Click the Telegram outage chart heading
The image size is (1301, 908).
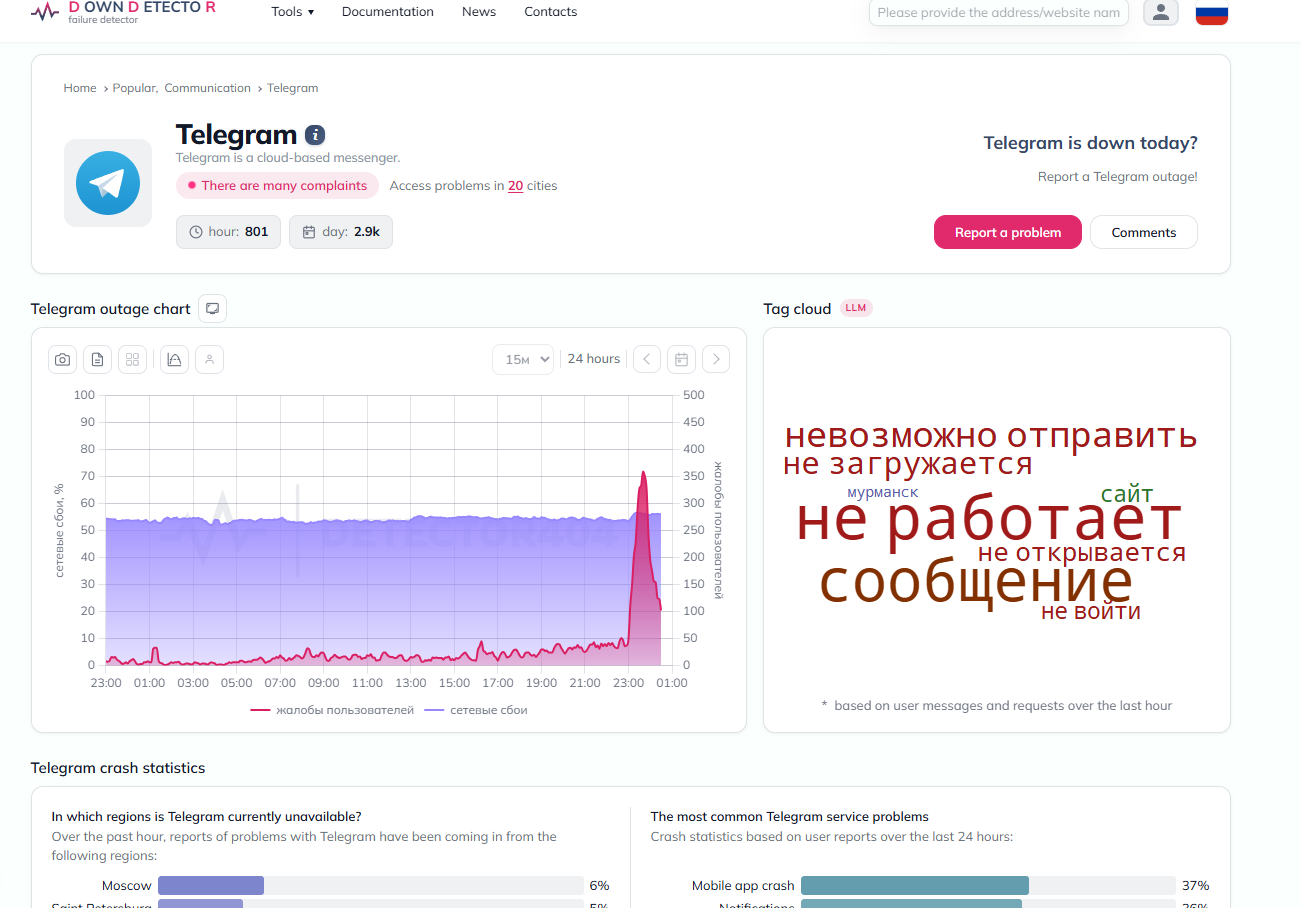coord(111,309)
